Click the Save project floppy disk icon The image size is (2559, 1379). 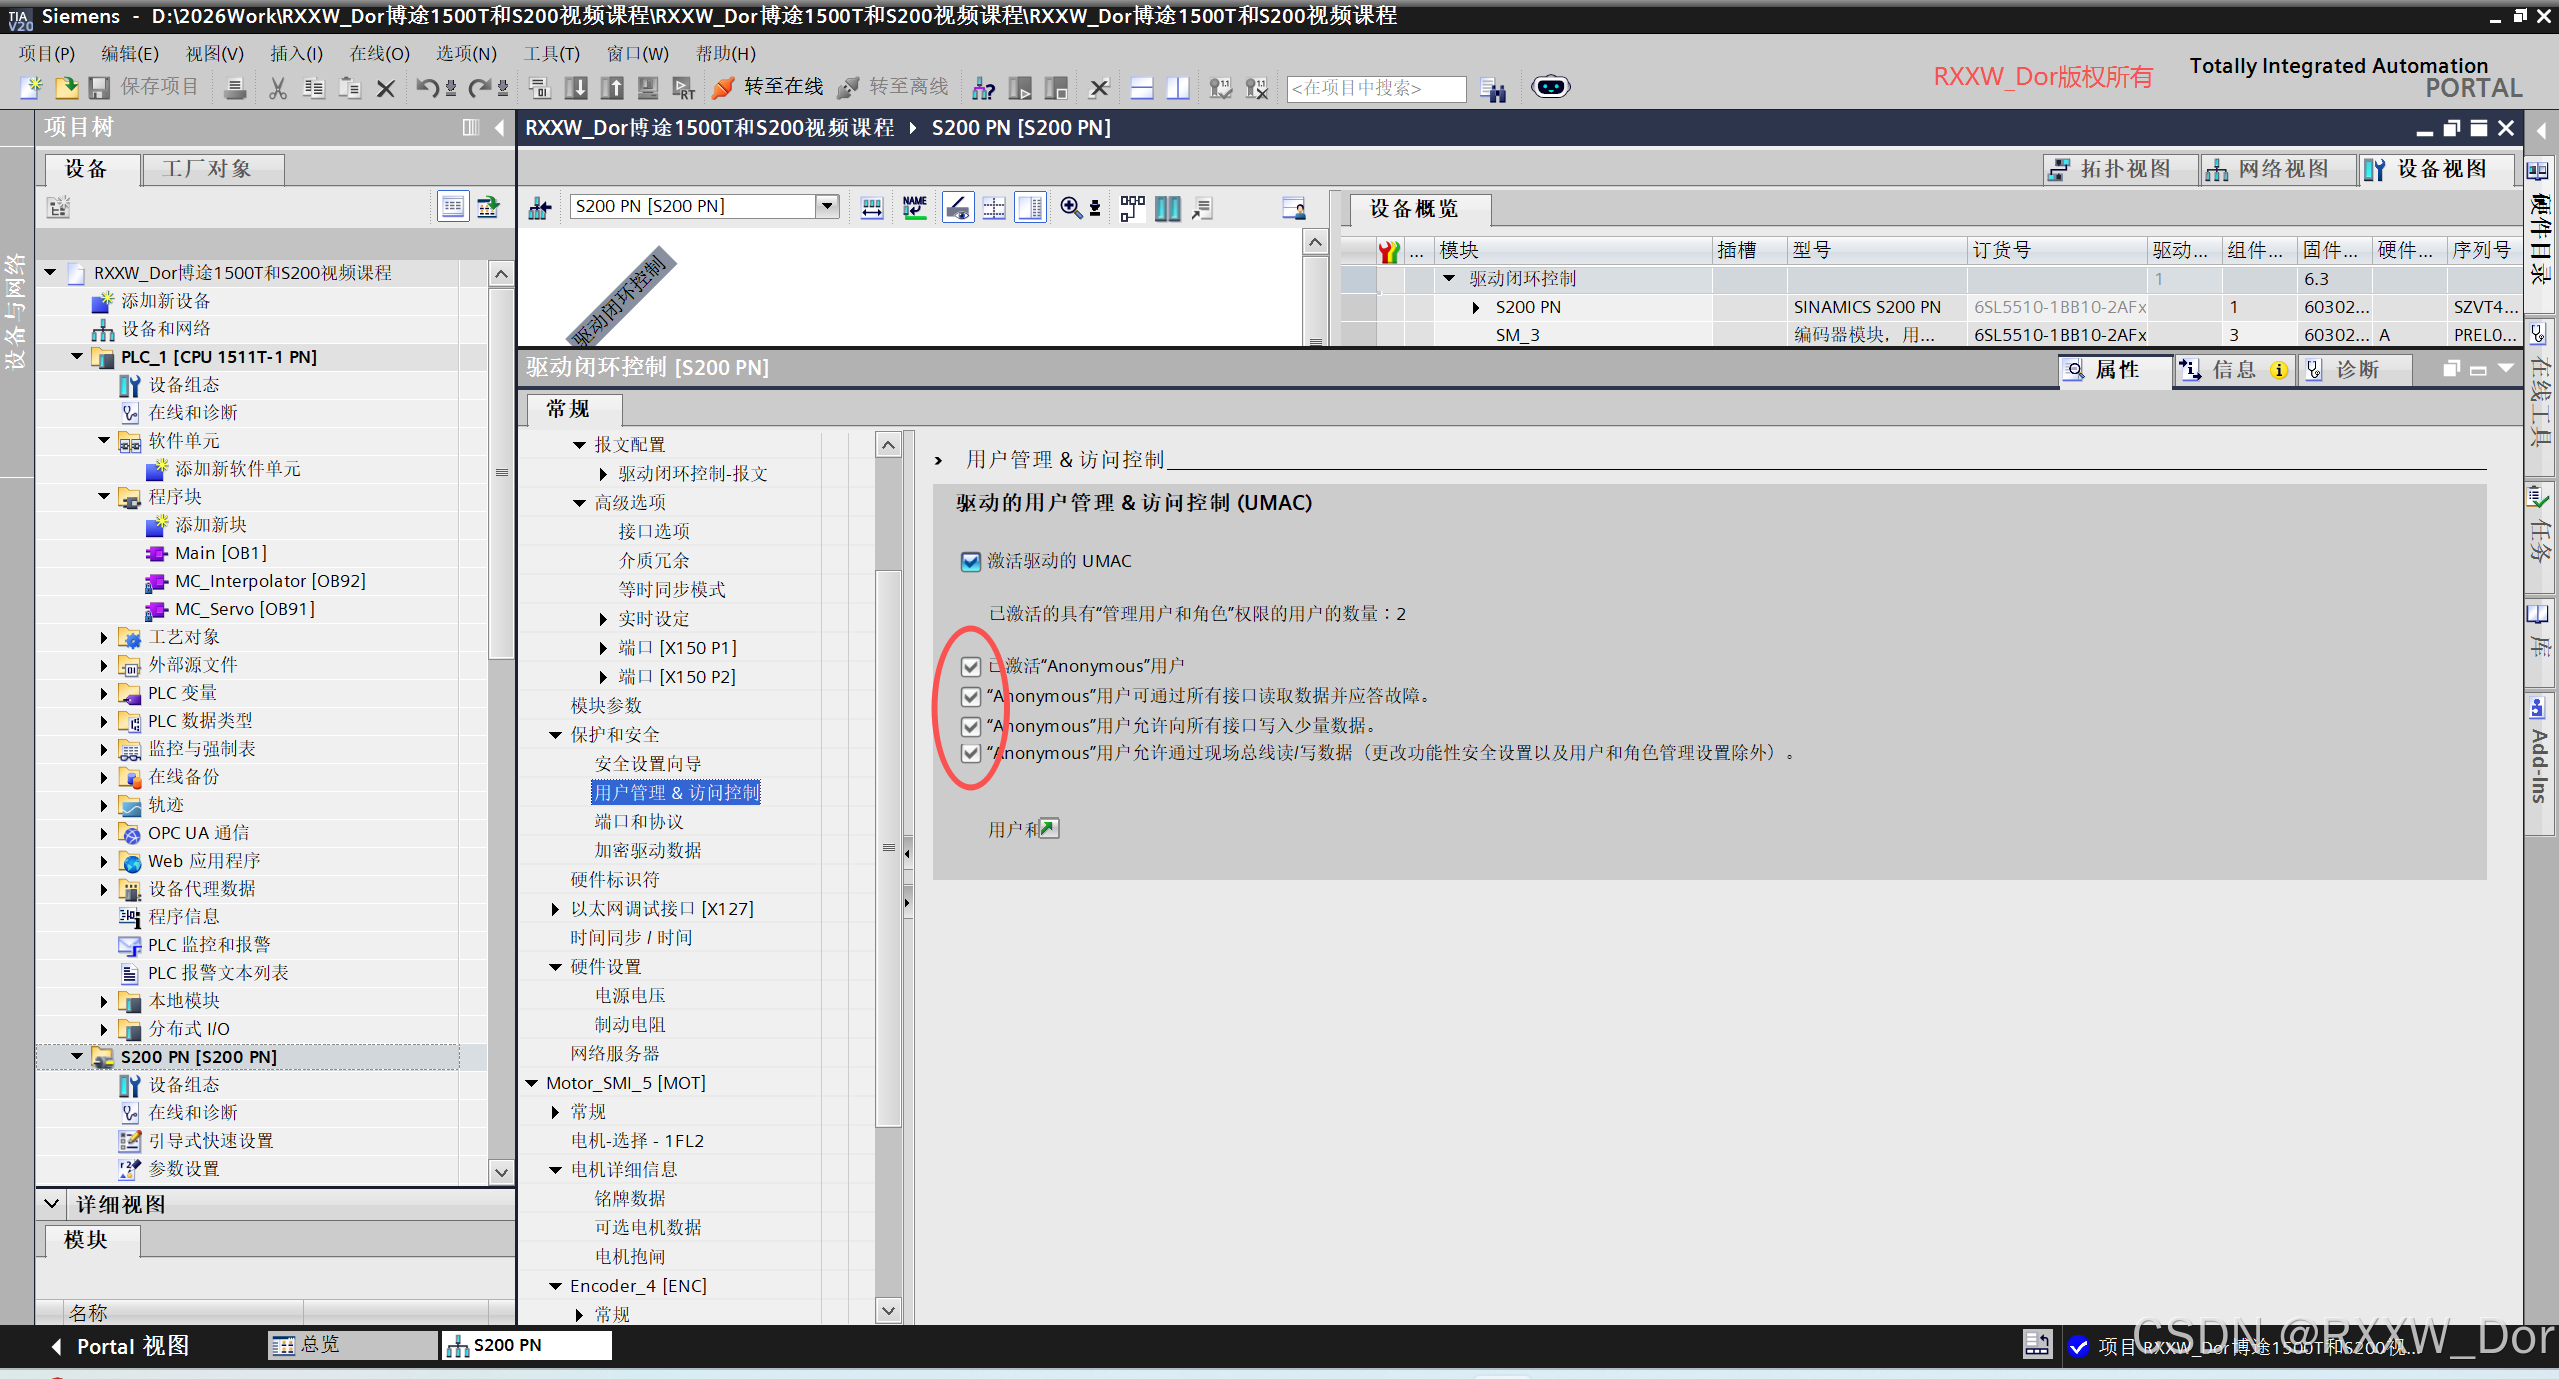coord(99,88)
